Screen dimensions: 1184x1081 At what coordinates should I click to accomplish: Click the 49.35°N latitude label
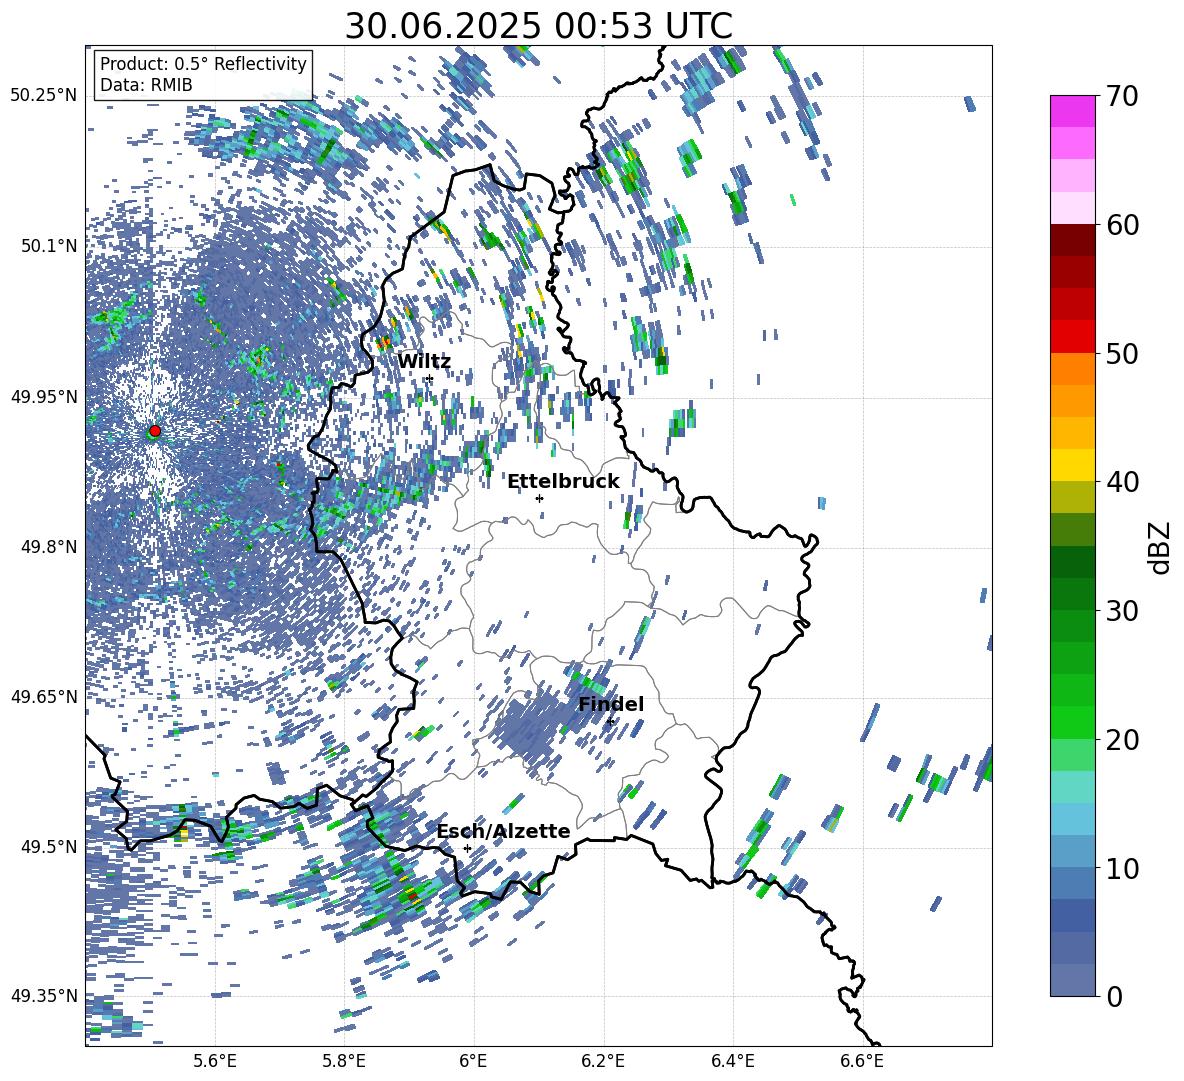43,996
